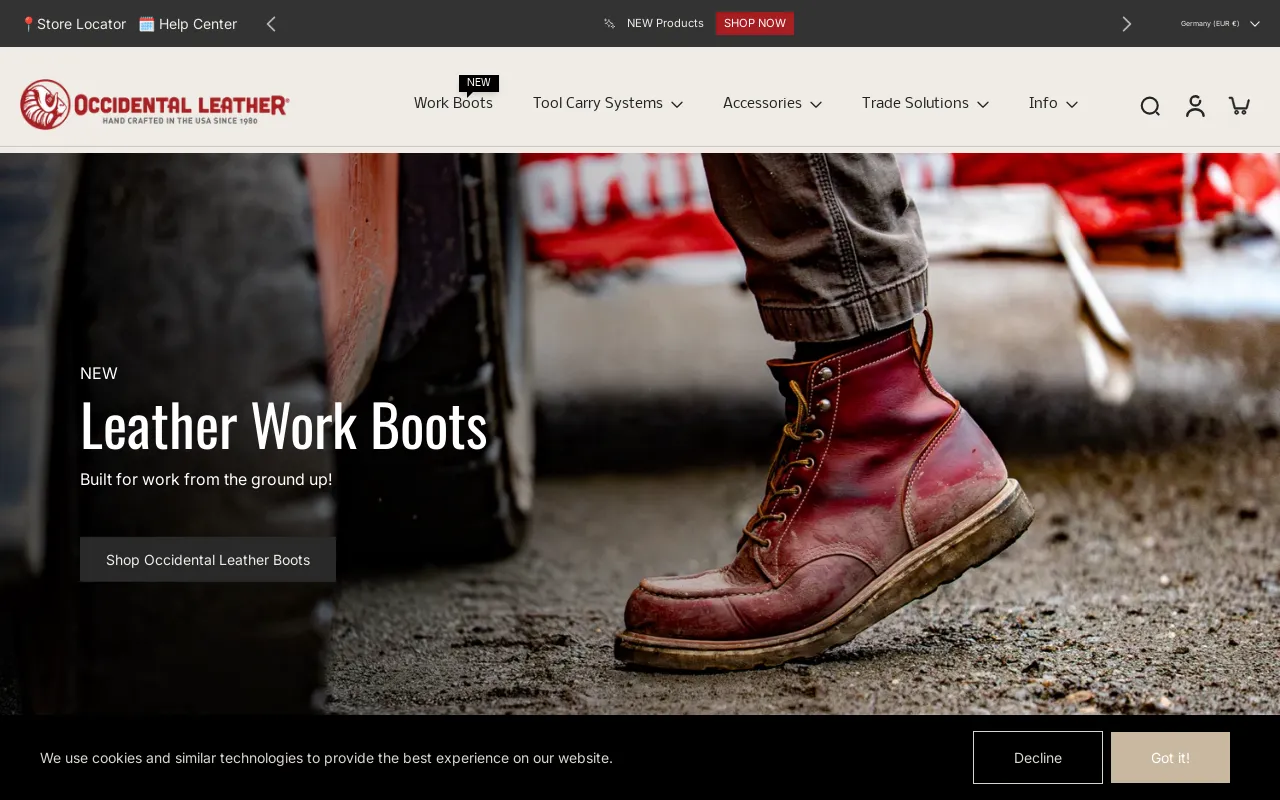Expand the Trade Solutions dropdown
Viewport: 1280px width, 800px height.
coord(924,103)
